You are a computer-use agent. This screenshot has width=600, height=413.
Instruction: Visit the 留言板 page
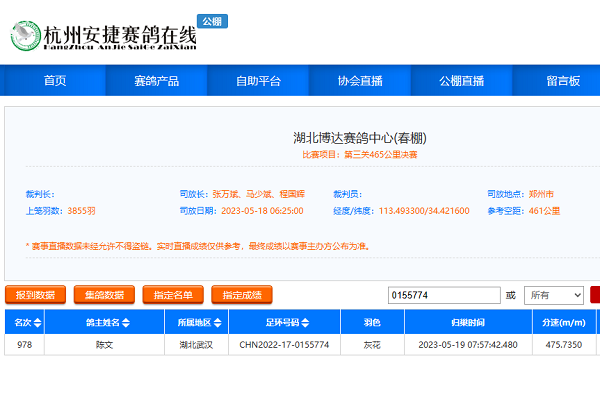(x=563, y=80)
